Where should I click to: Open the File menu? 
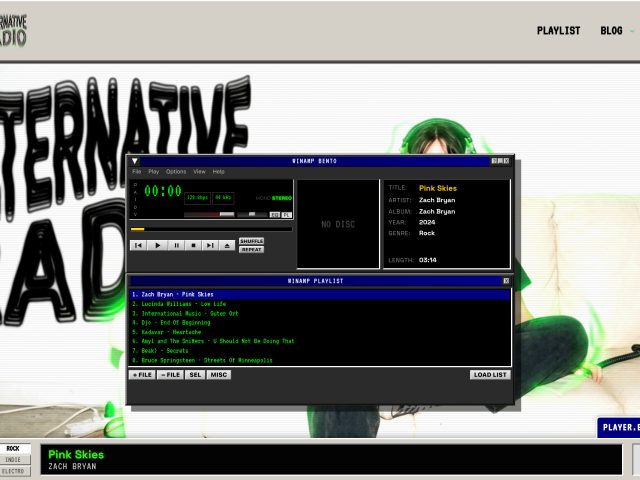tap(136, 171)
